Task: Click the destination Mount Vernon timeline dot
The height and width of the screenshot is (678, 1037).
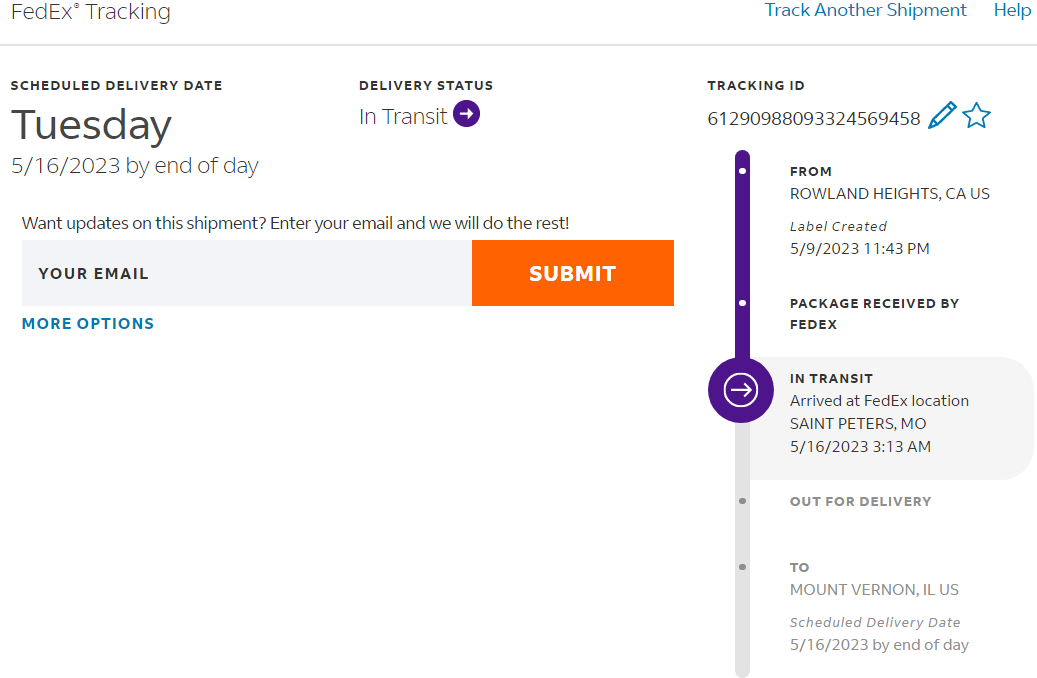Action: pyautogui.click(x=742, y=567)
